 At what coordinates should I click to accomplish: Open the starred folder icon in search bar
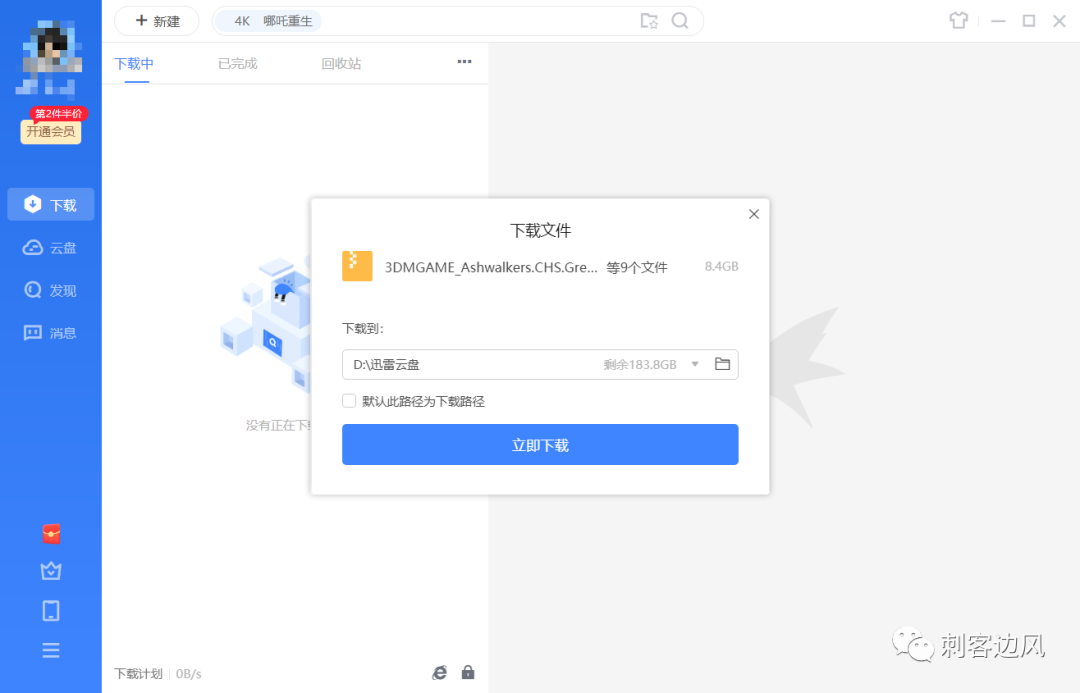coord(649,21)
